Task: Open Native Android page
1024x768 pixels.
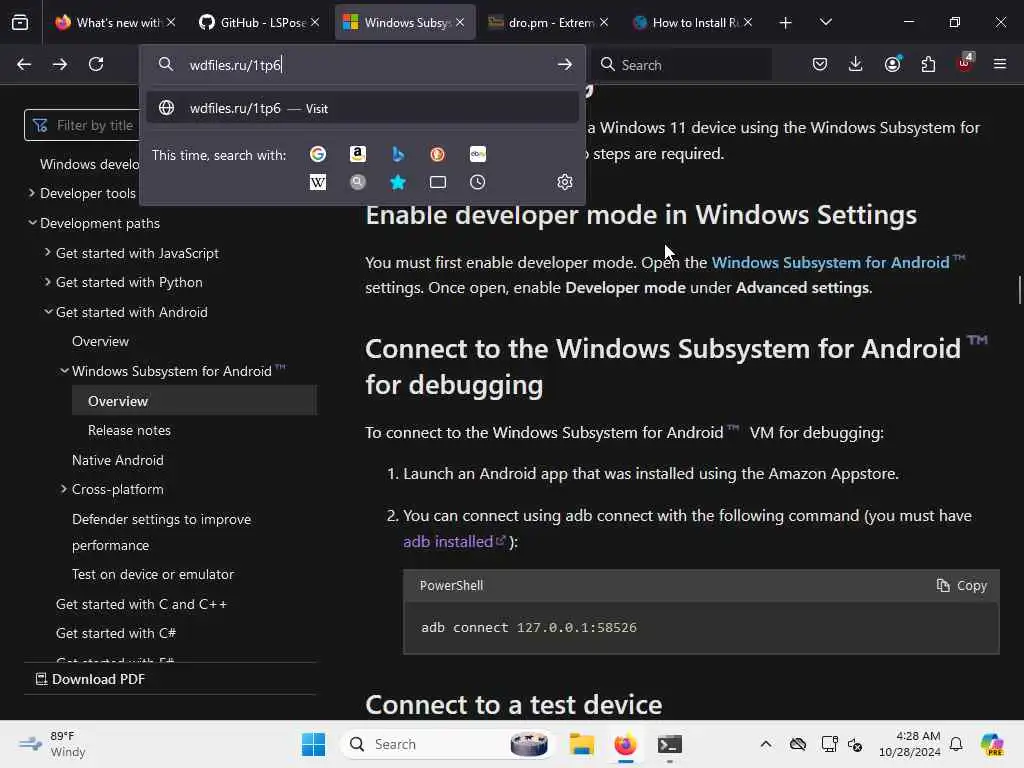Action: (x=118, y=460)
